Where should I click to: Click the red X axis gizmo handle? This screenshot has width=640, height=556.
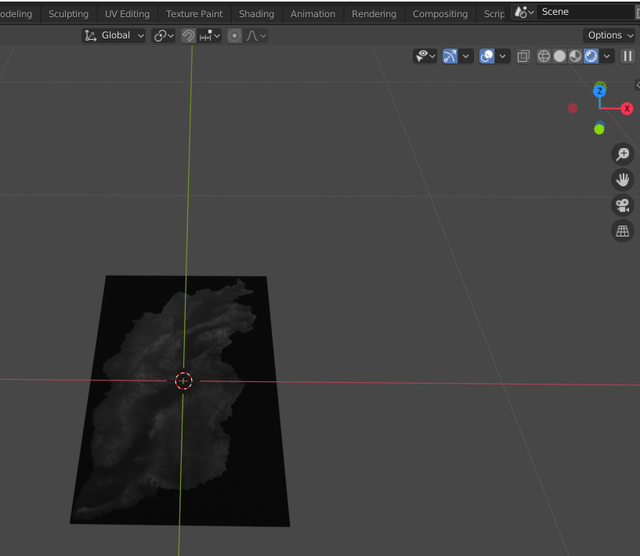click(627, 108)
